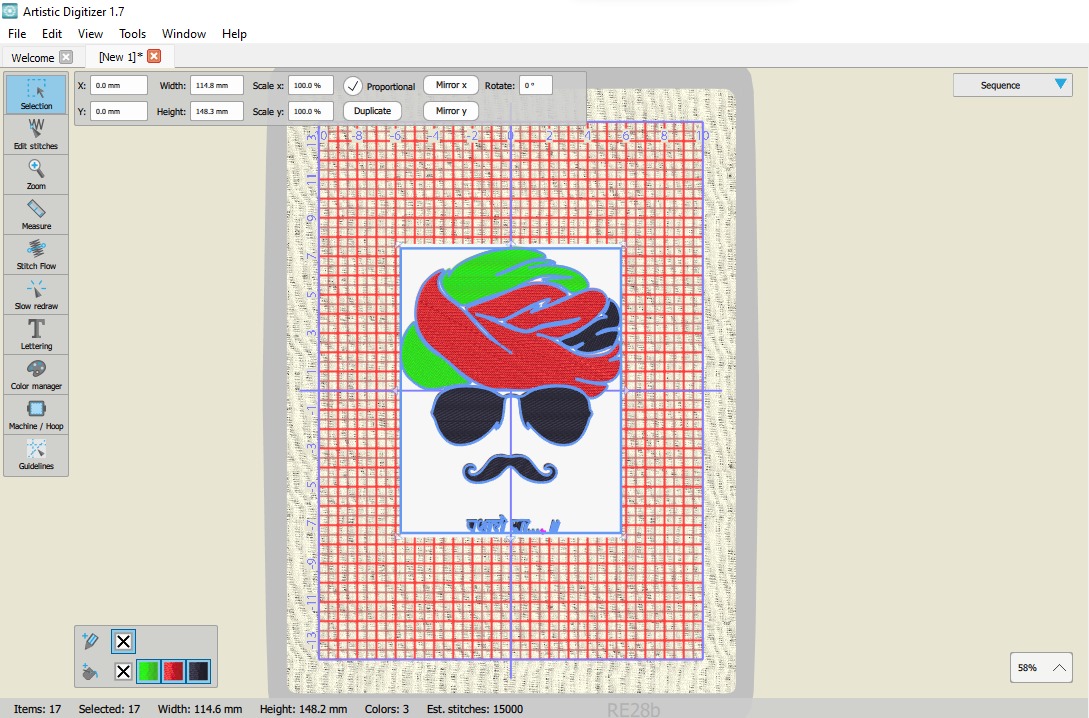This screenshot has width=1089, height=718.
Task: Click the Scale y input field
Action: coord(310,111)
